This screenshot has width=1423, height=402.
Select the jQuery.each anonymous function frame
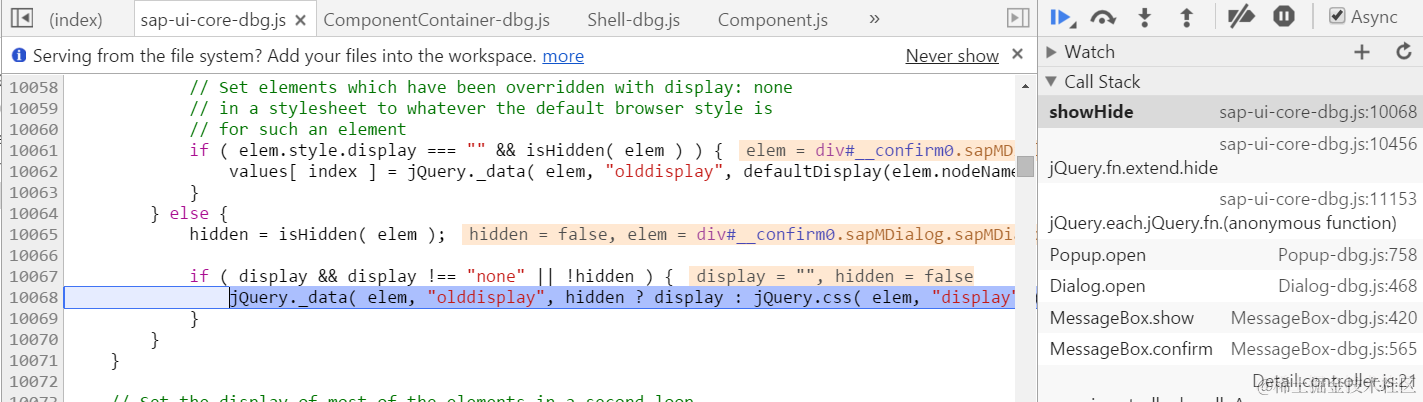pos(1230,211)
